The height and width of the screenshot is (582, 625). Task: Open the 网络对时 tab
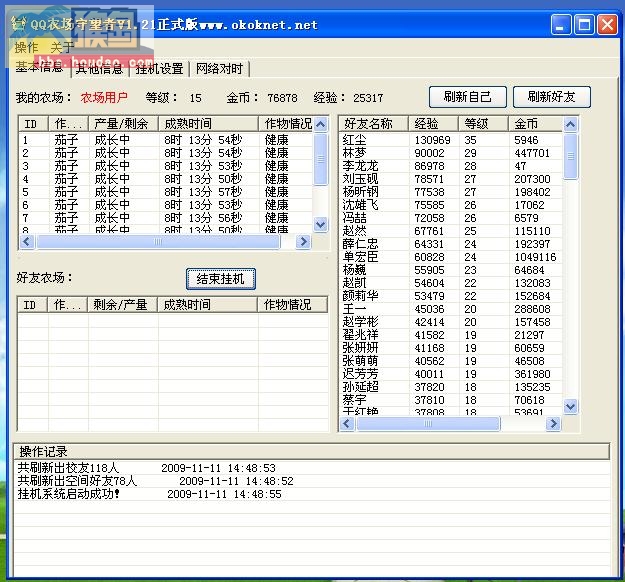click(219, 69)
